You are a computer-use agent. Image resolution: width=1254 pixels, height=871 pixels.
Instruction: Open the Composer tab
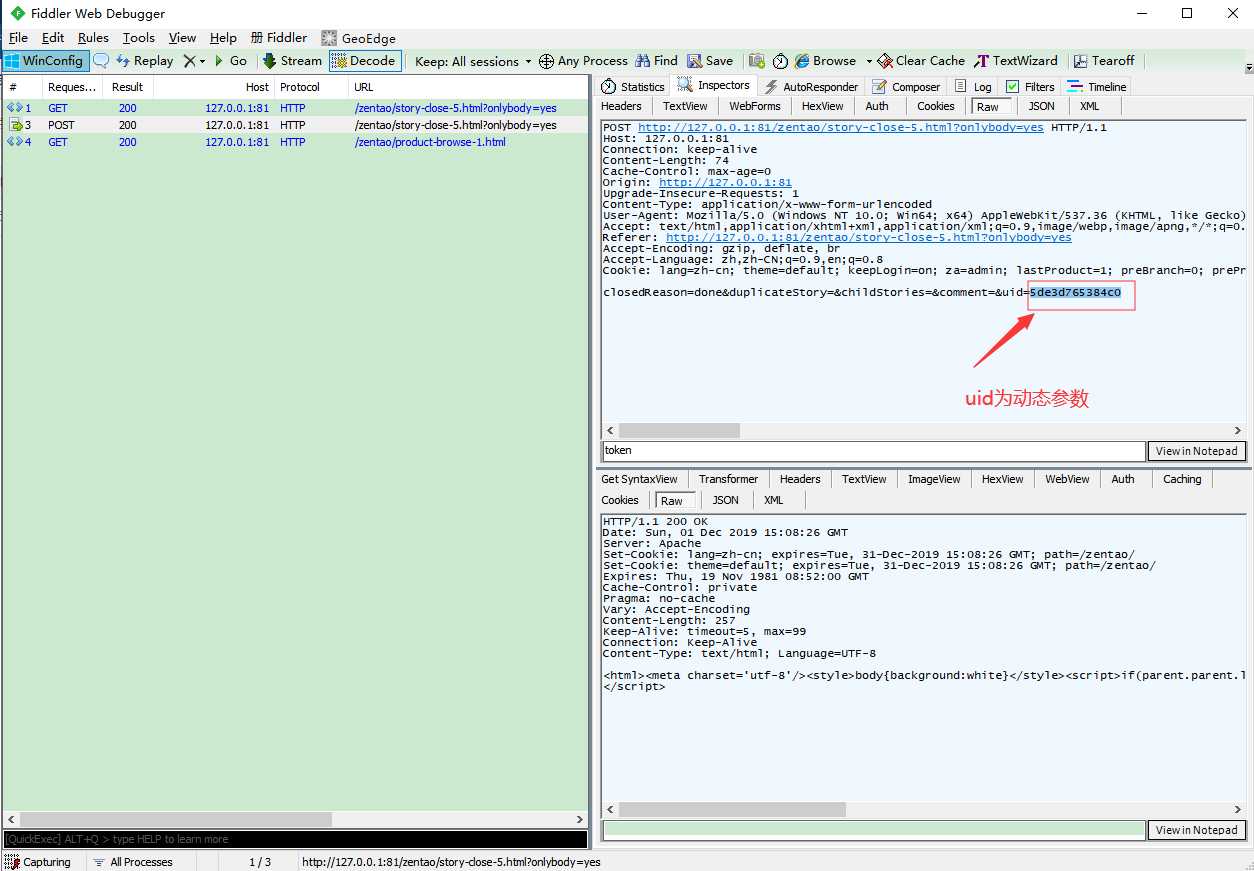[x=906, y=87]
